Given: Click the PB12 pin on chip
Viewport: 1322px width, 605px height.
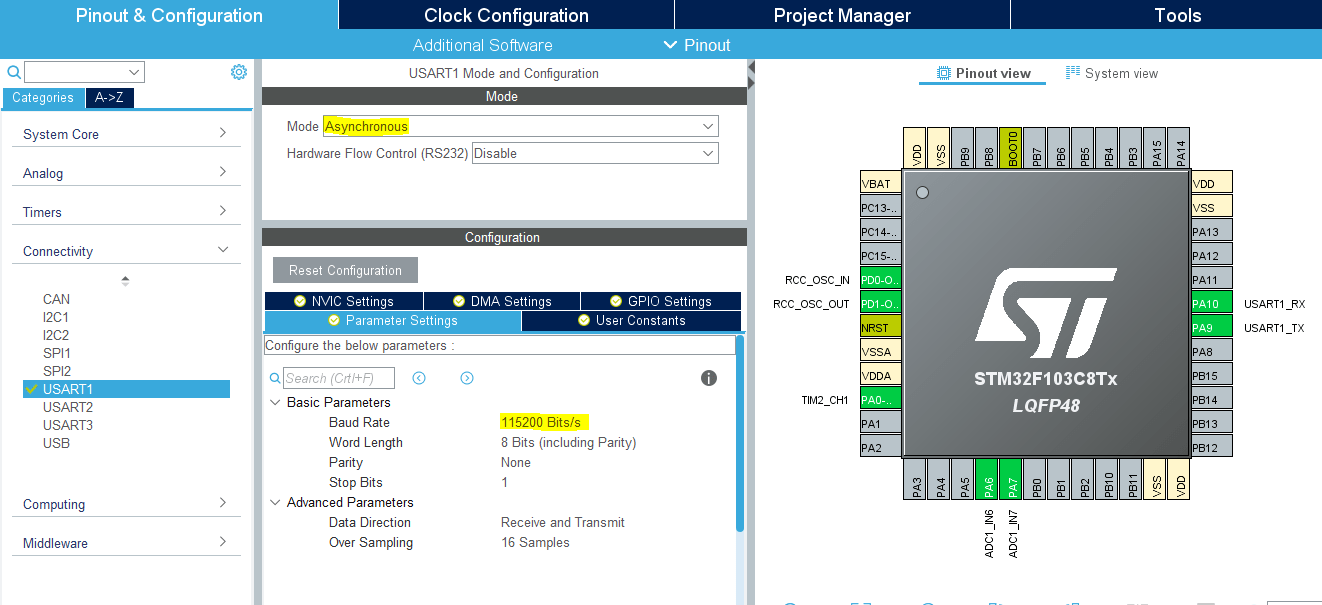Looking at the screenshot, I should pyautogui.click(x=1211, y=448).
